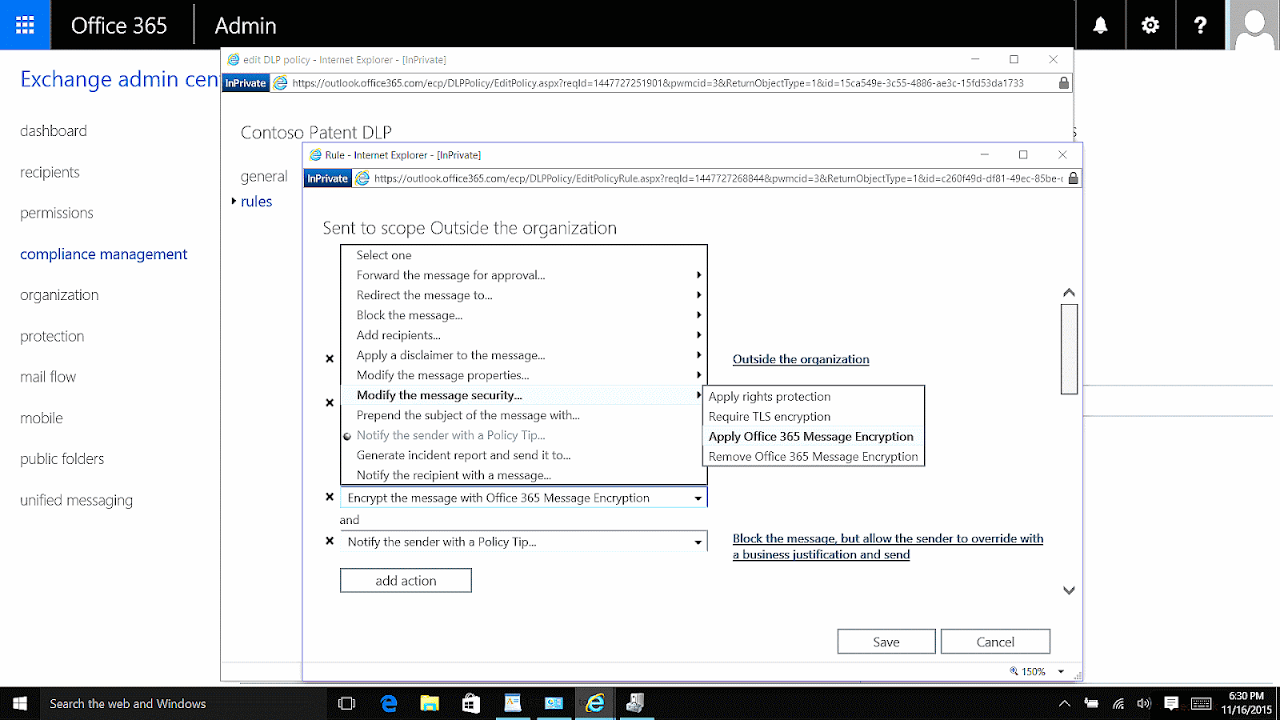This screenshot has height=720, width=1280.
Task: Open the Windows Start menu
Action: click(19, 703)
